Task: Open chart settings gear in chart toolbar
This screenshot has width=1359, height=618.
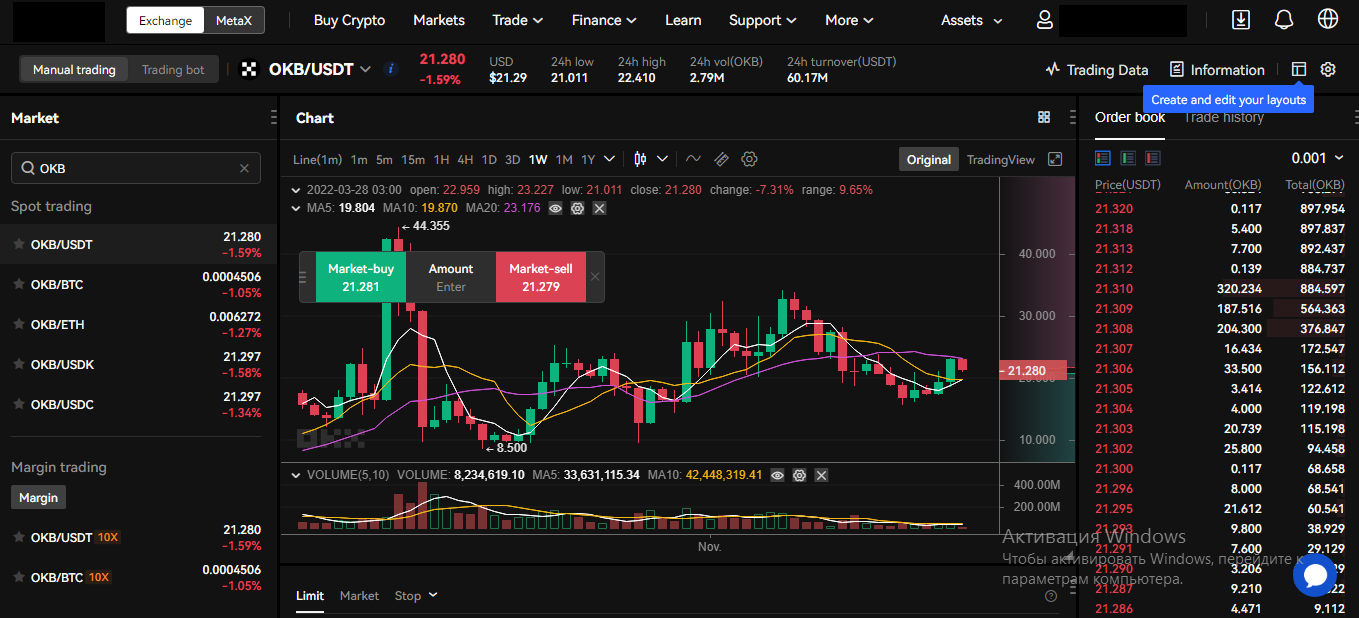Action: (749, 159)
